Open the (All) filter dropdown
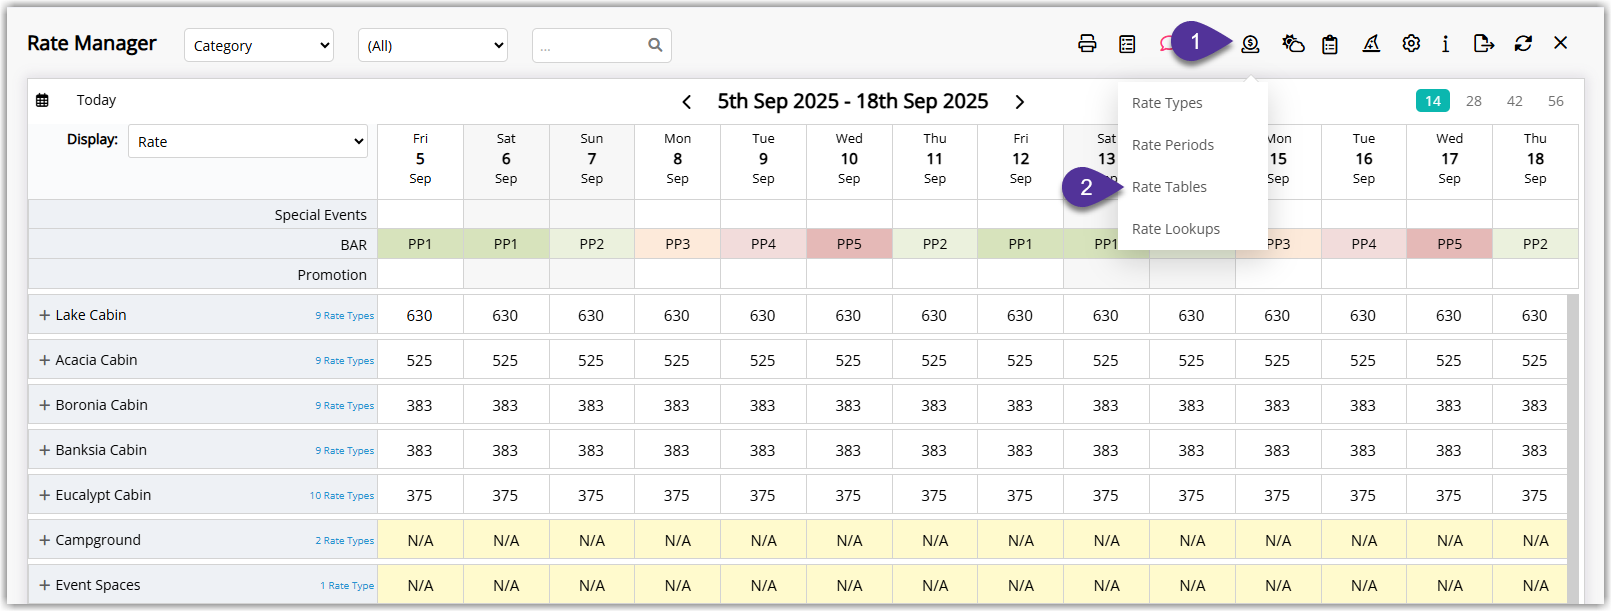The width and height of the screenshot is (1612, 612). coord(433,45)
